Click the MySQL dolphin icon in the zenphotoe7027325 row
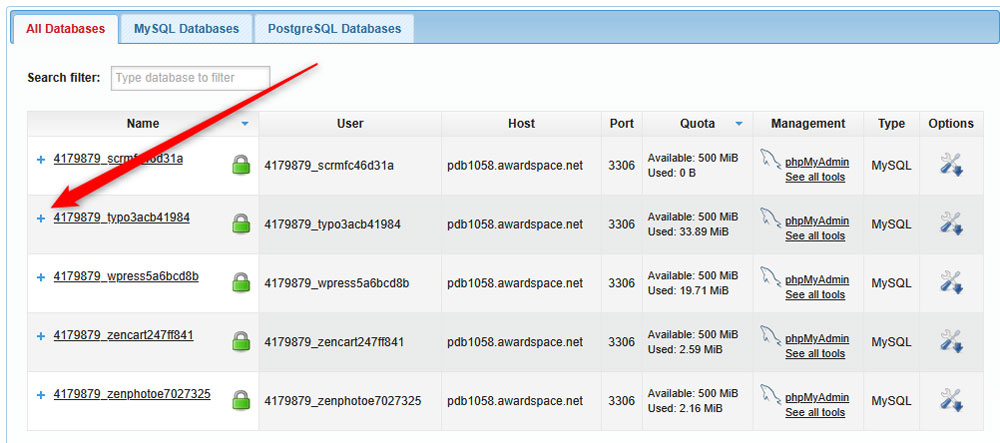 [770, 394]
